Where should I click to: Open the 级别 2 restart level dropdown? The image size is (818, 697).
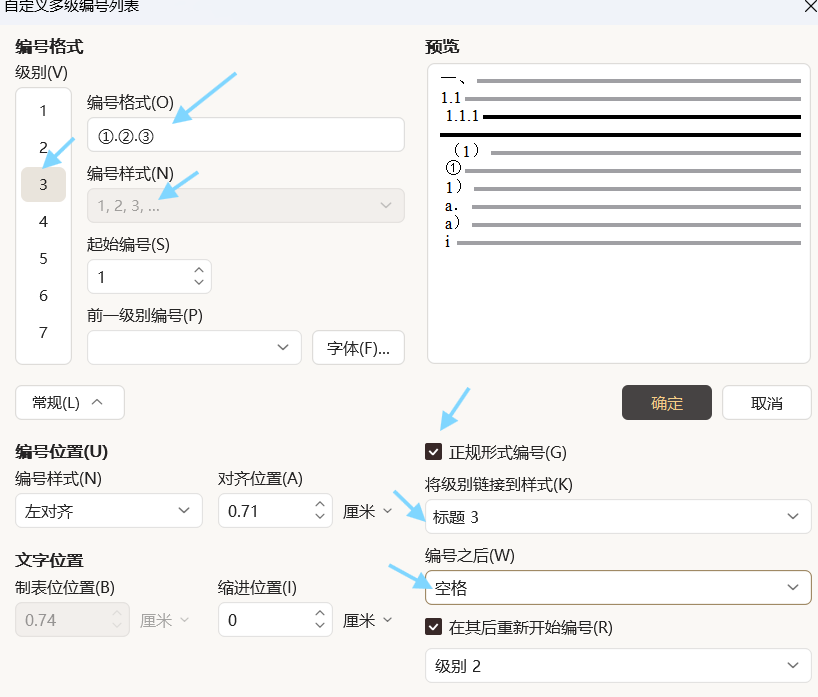tap(617, 665)
